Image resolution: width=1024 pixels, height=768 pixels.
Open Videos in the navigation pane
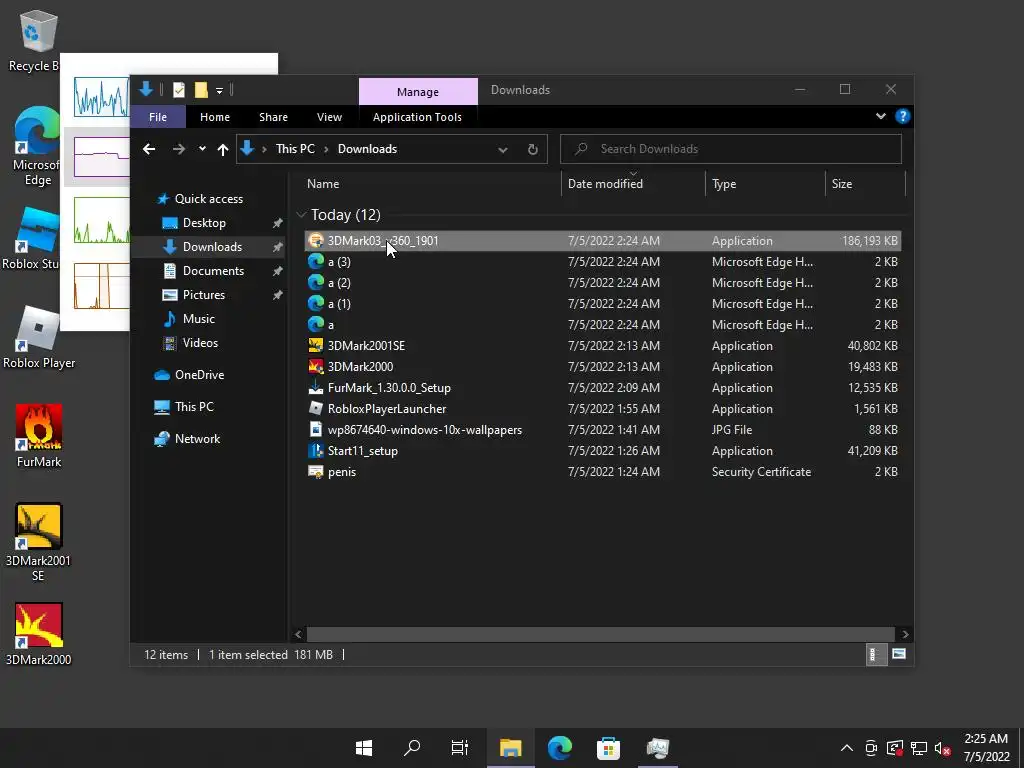point(200,343)
